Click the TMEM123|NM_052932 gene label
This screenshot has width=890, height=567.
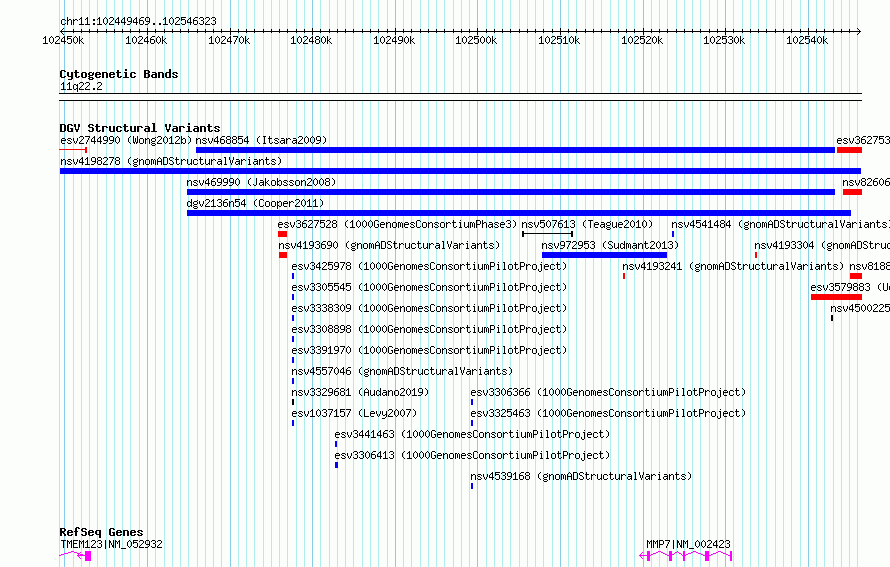click(x=111, y=544)
